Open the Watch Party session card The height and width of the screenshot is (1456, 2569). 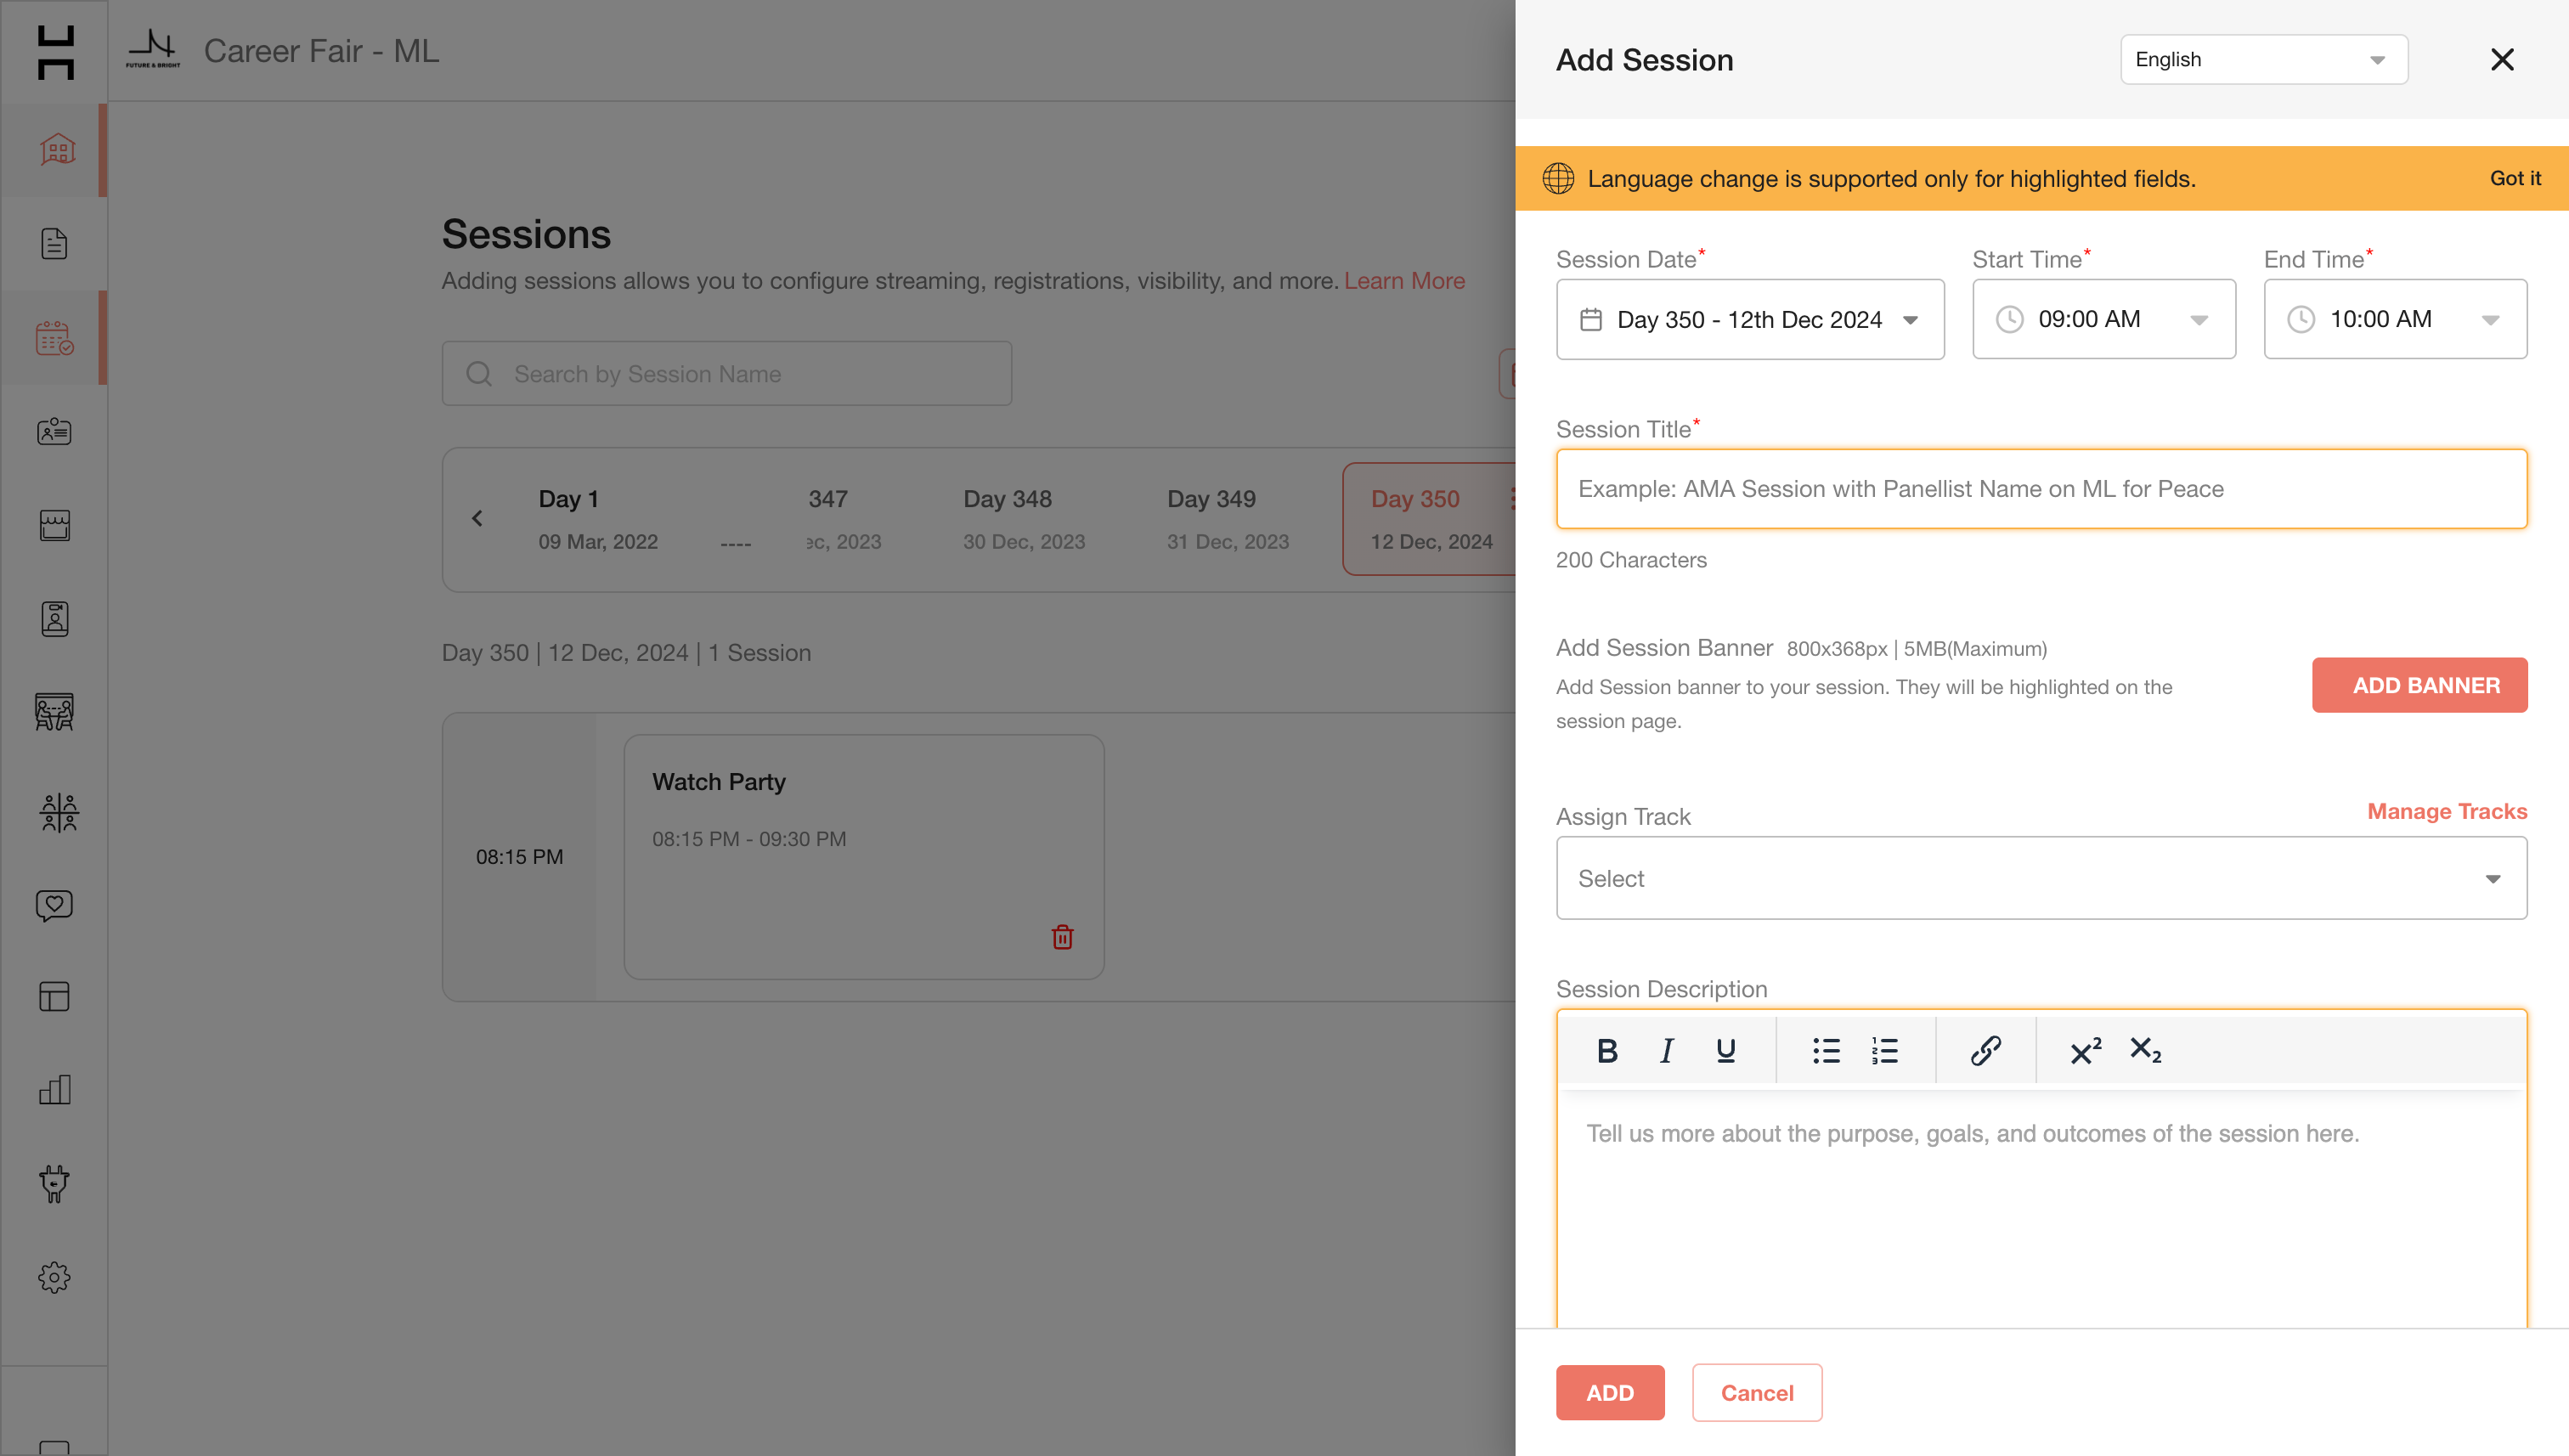(x=864, y=857)
